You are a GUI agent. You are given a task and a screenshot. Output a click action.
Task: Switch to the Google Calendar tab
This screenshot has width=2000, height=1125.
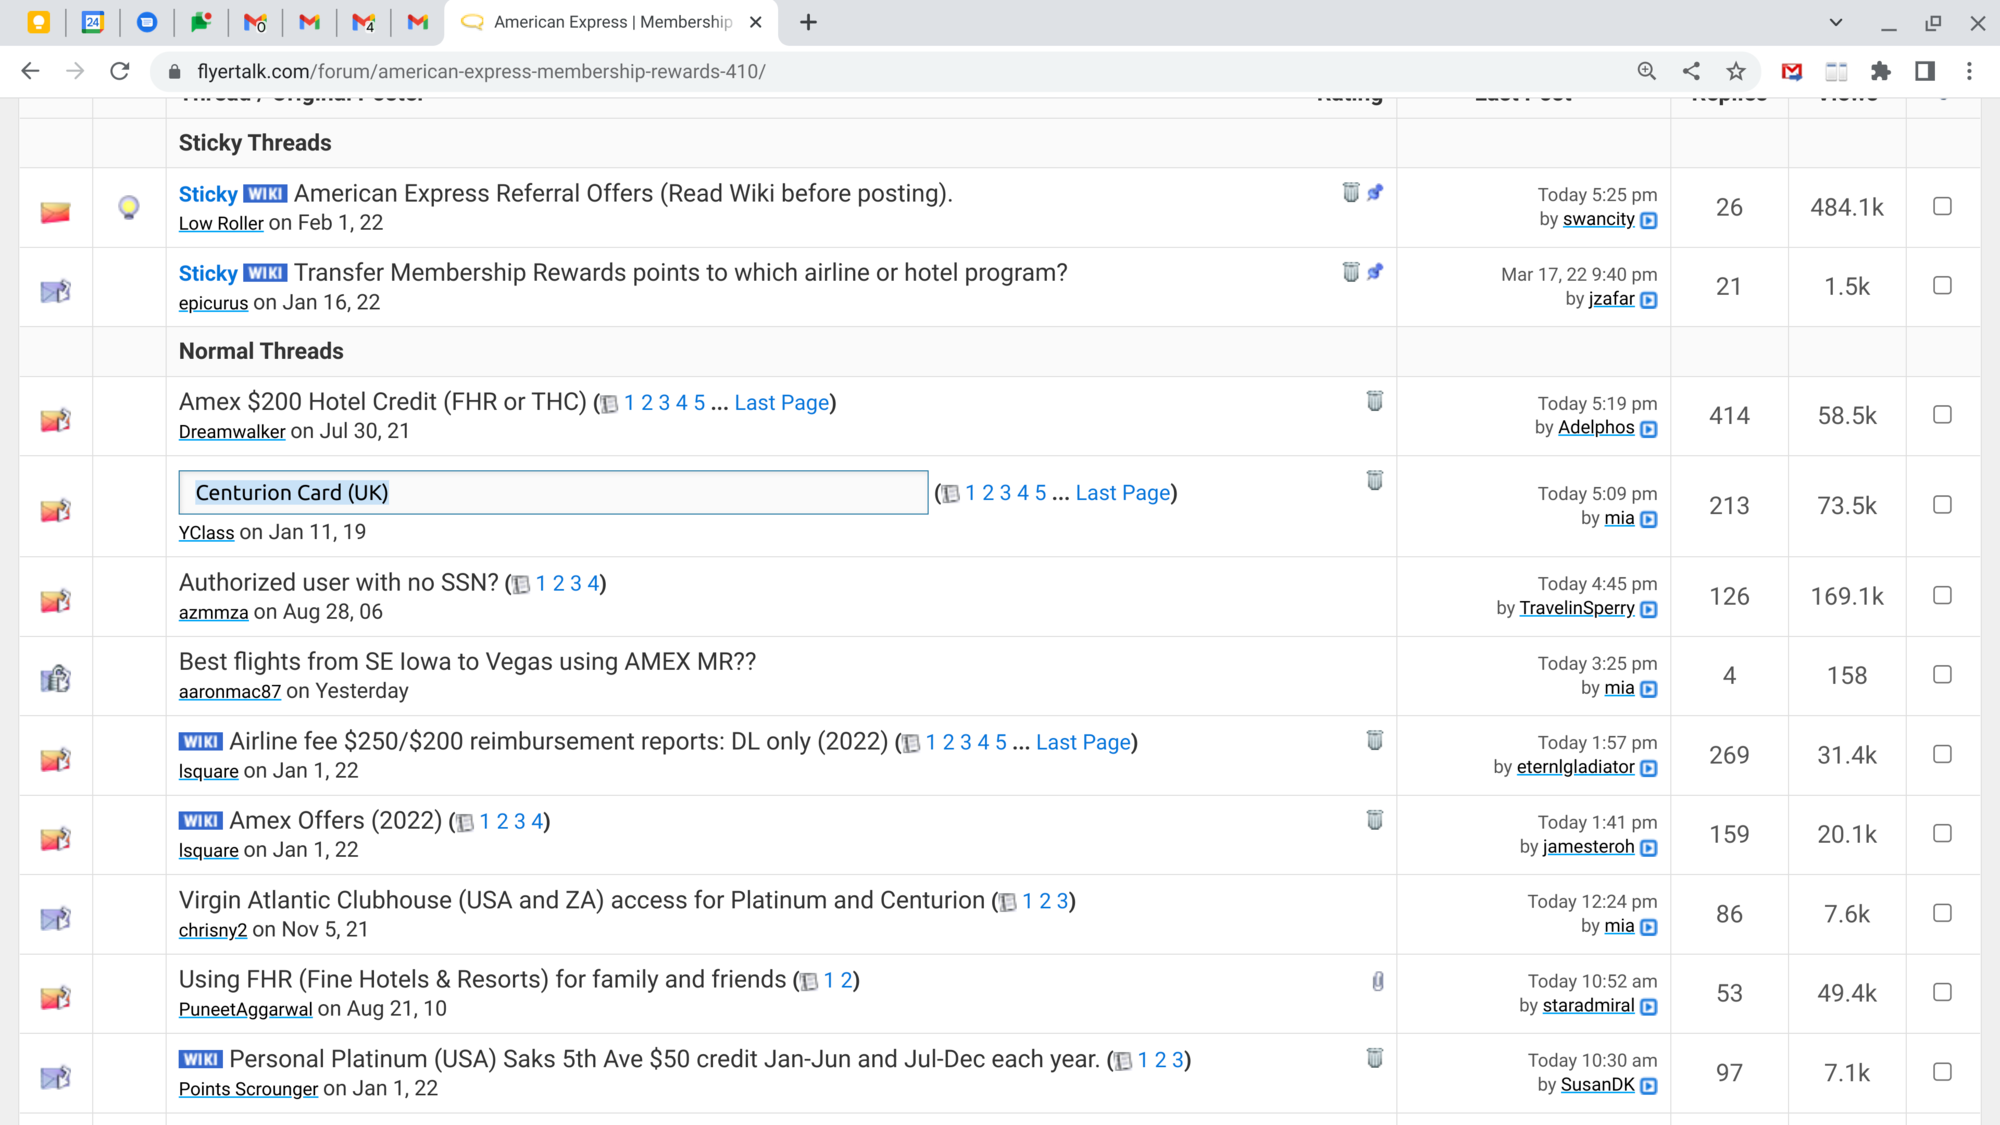coord(93,22)
